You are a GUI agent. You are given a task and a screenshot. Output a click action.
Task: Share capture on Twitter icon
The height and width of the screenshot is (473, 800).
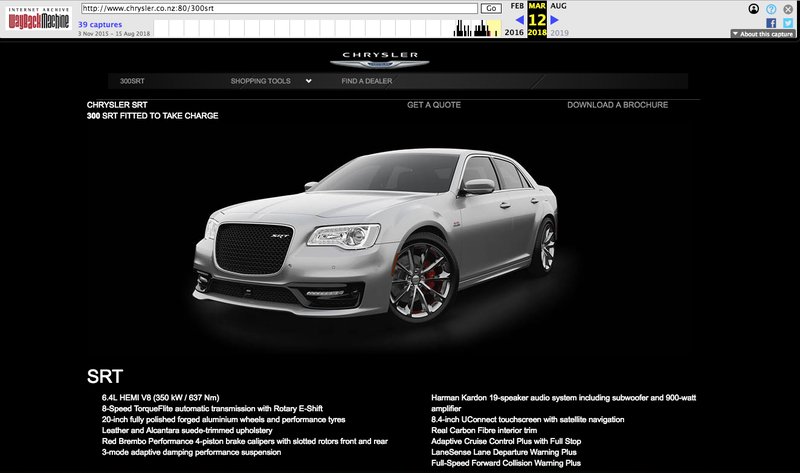[x=788, y=23]
